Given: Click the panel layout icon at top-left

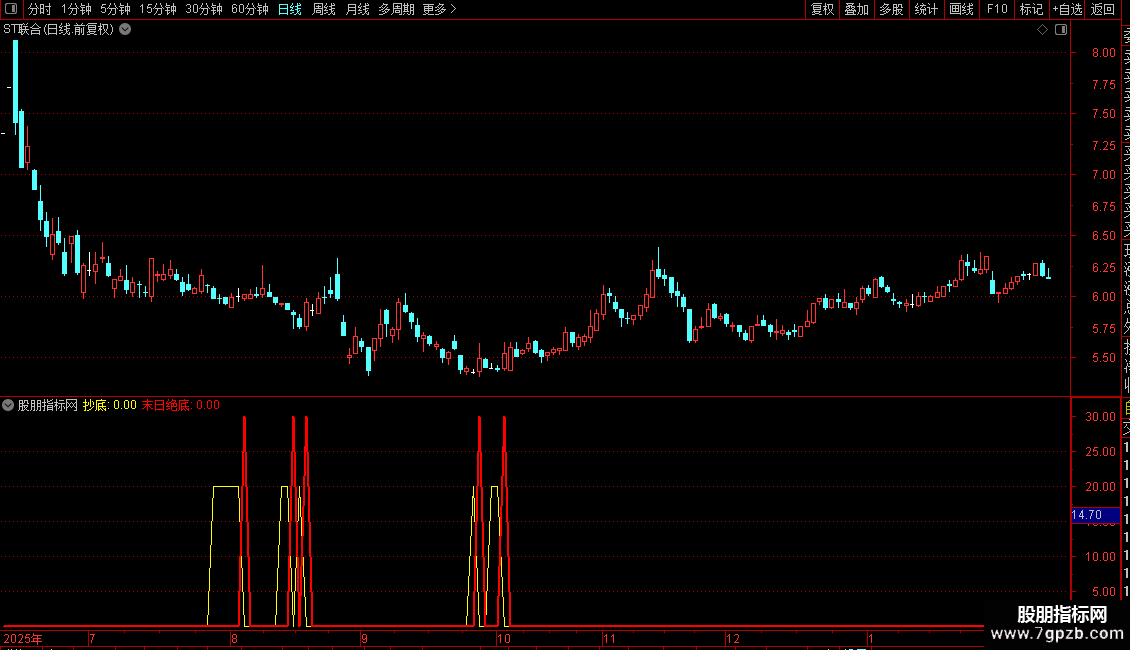Looking at the screenshot, I should 11,9.
